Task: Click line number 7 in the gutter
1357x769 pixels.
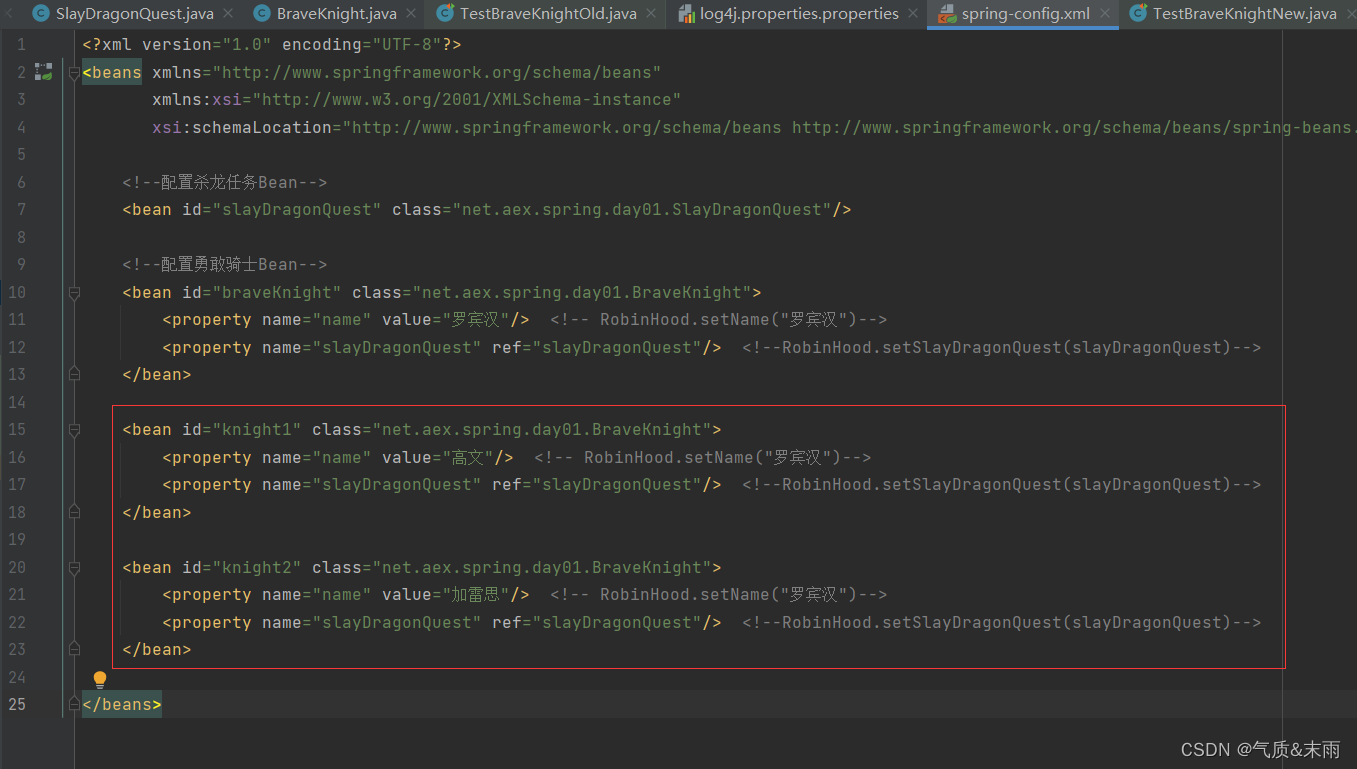Action: [22, 210]
